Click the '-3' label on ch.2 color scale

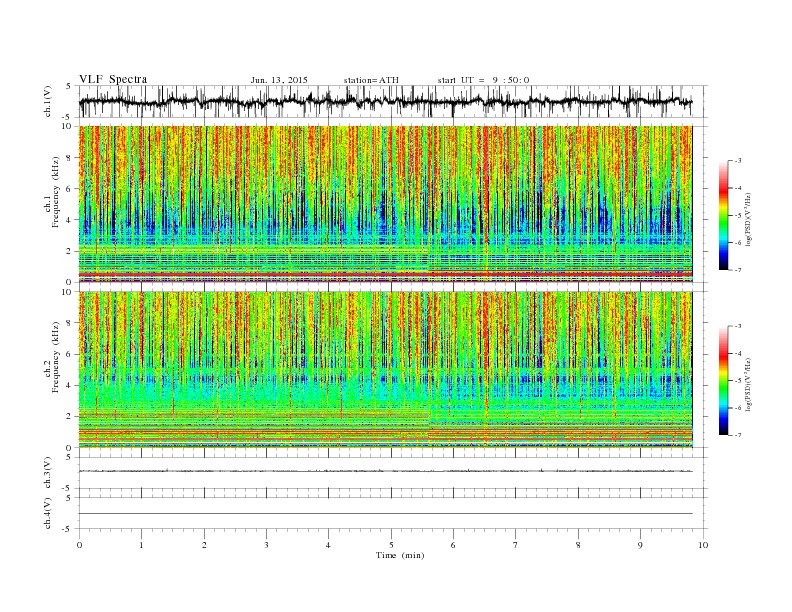[738, 326]
